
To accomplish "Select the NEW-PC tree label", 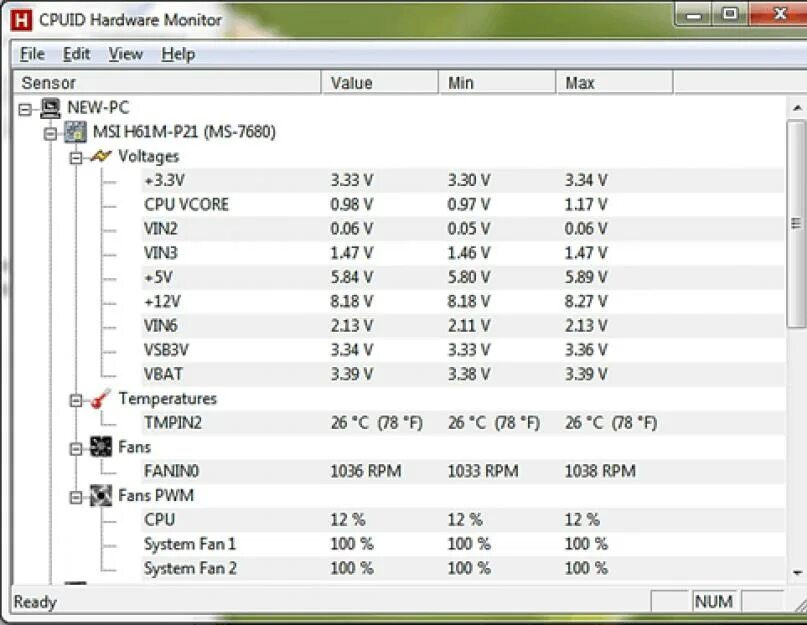I will coord(98,108).
